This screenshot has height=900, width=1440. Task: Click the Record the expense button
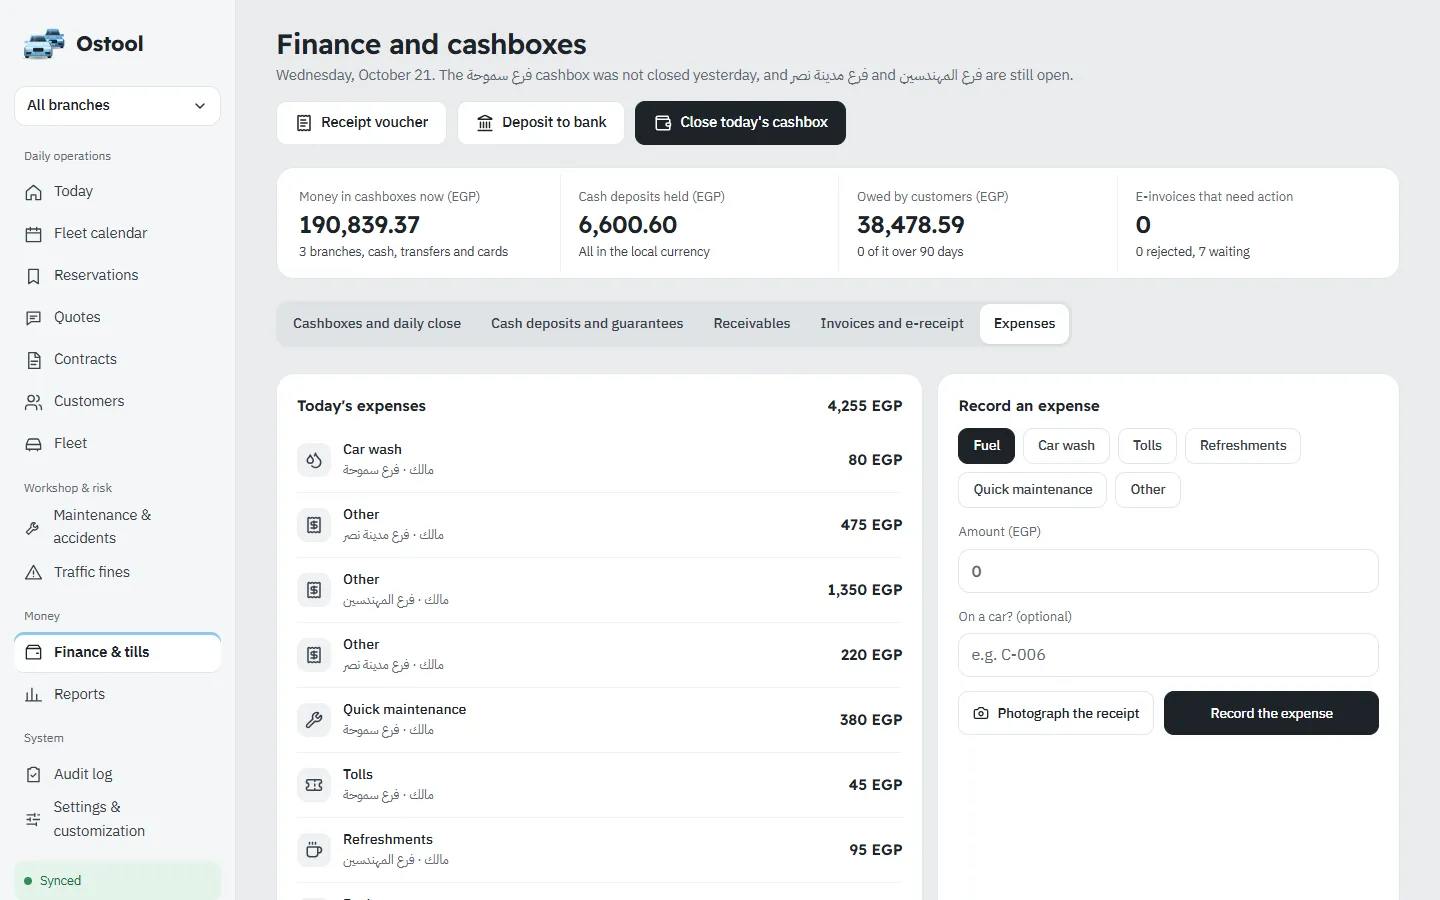[1271, 714]
